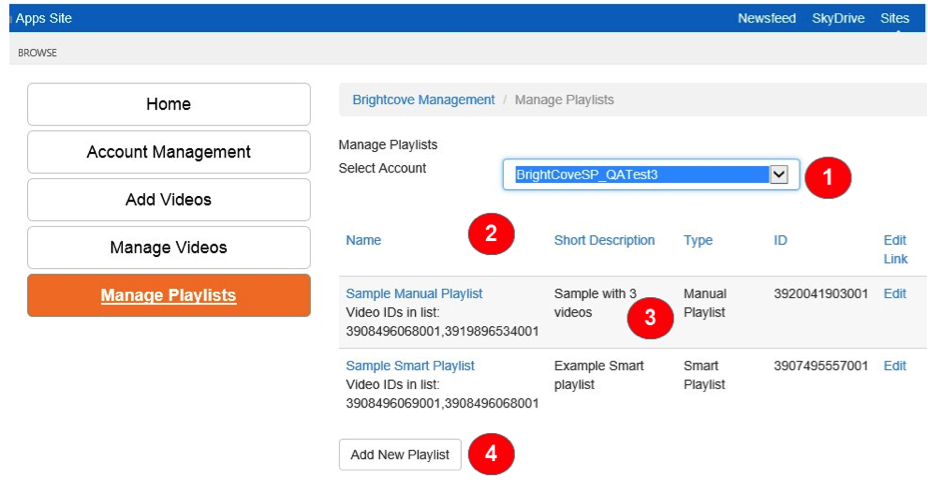Open the Sample Manual Playlist link

tap(414, 294)
